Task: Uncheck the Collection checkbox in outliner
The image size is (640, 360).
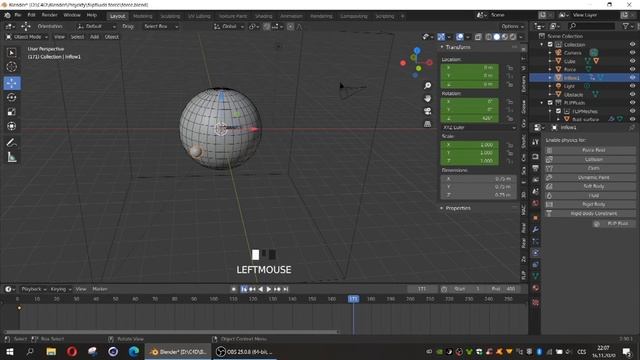Action: pos(550,44)
